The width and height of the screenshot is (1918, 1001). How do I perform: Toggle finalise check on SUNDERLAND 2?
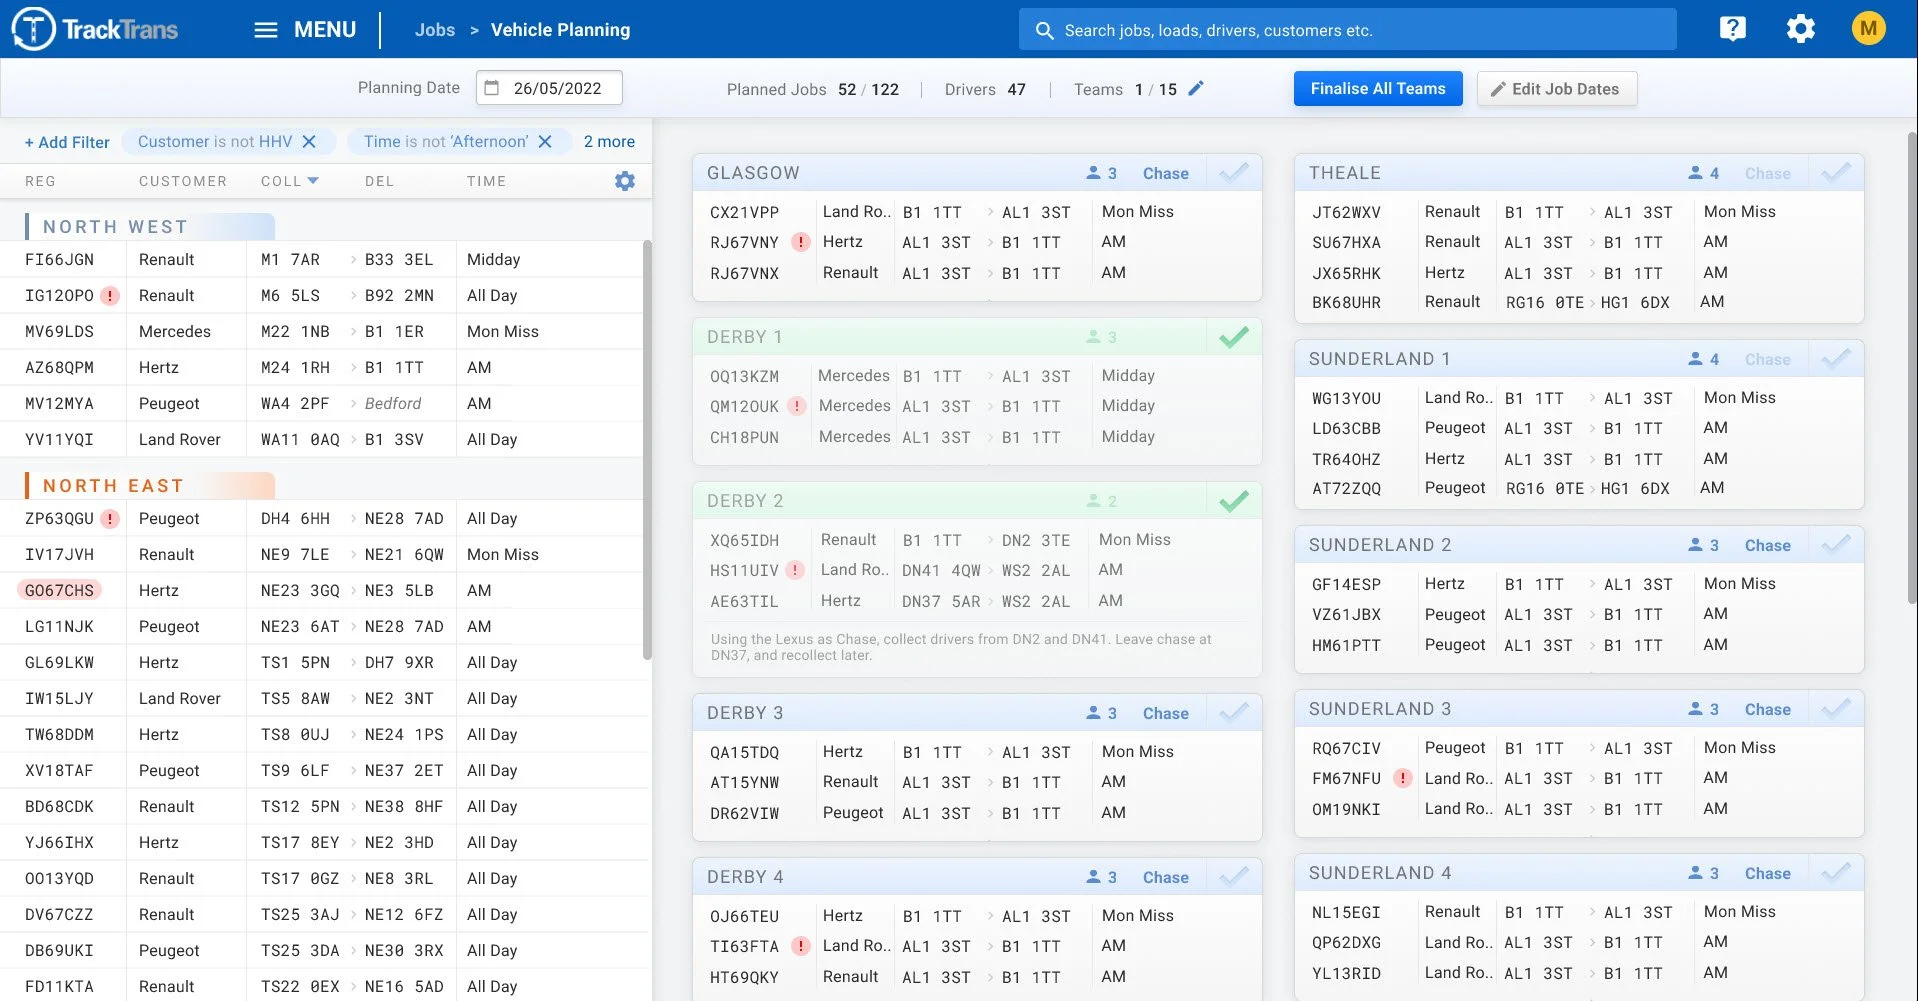click(1836, 545)
